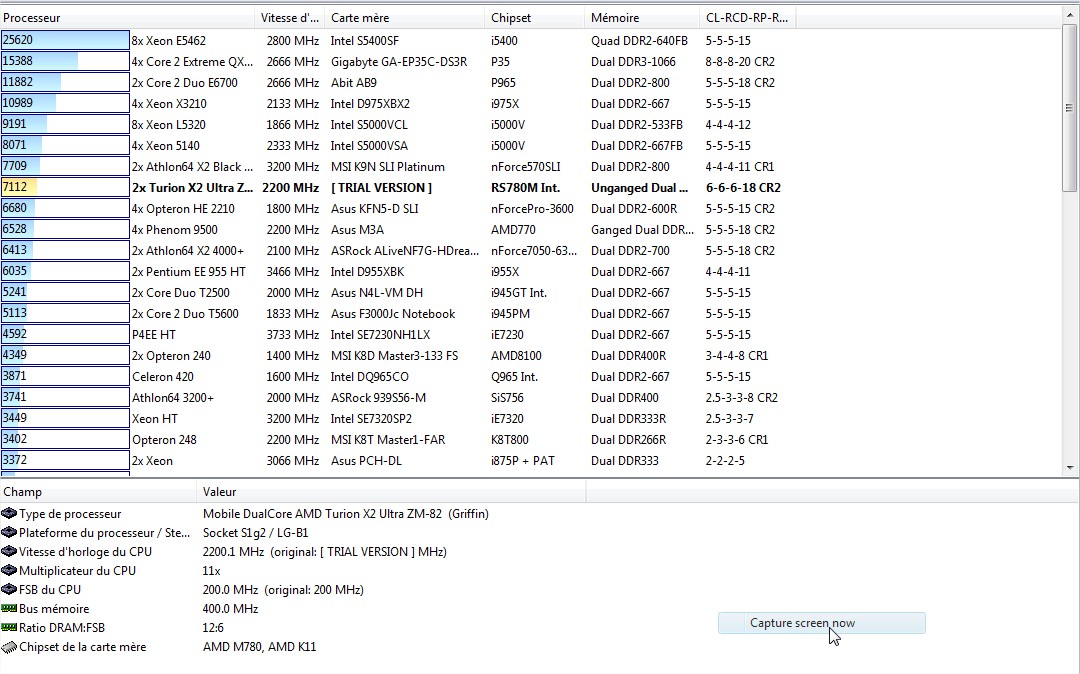Click icon beside FSB du CPU

[9, 589]
